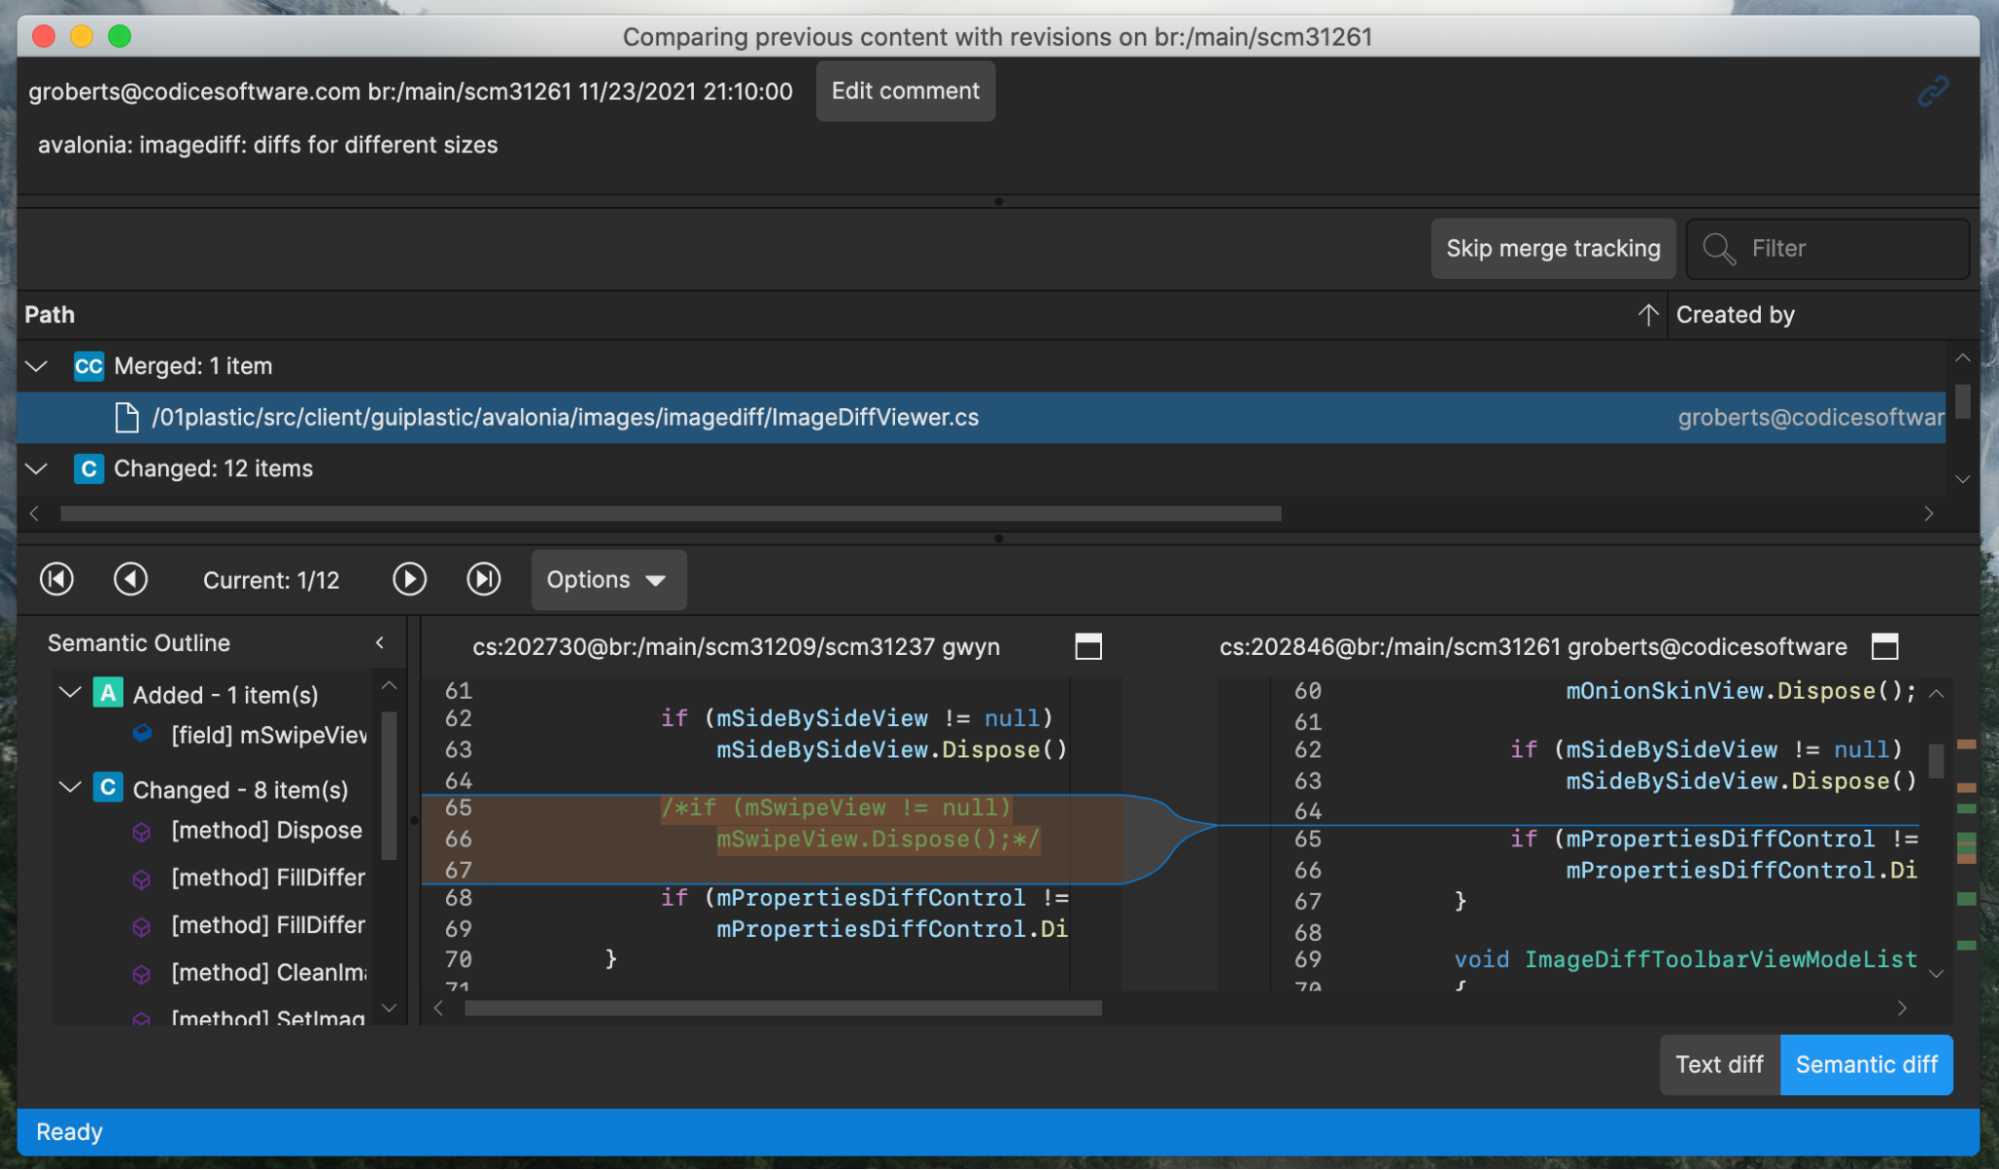Maximize the right revision pane
The width and height of the screenshot is (1999, 1170).
pyautogui.click(x=1885, y=647)
